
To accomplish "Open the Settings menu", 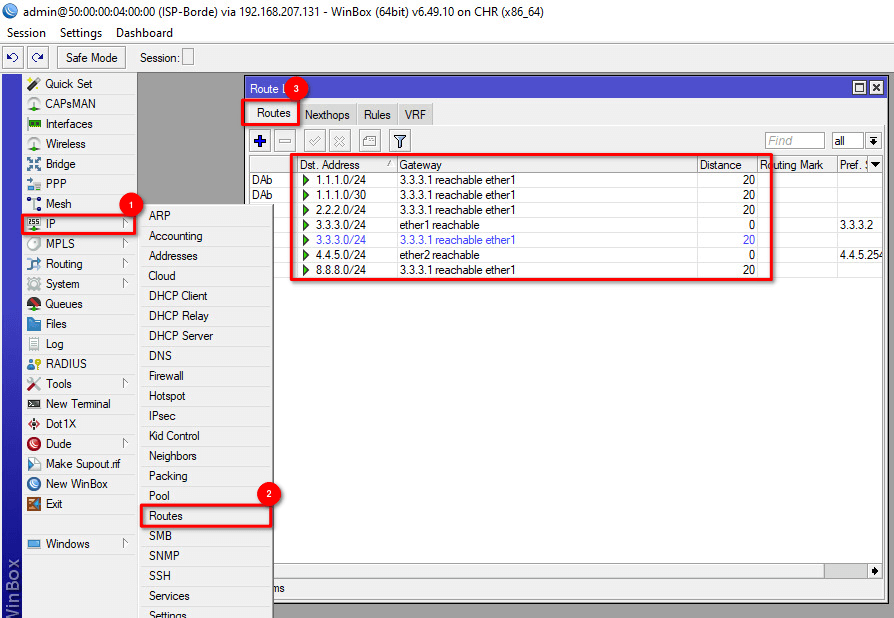I will (x=81, y=33).
